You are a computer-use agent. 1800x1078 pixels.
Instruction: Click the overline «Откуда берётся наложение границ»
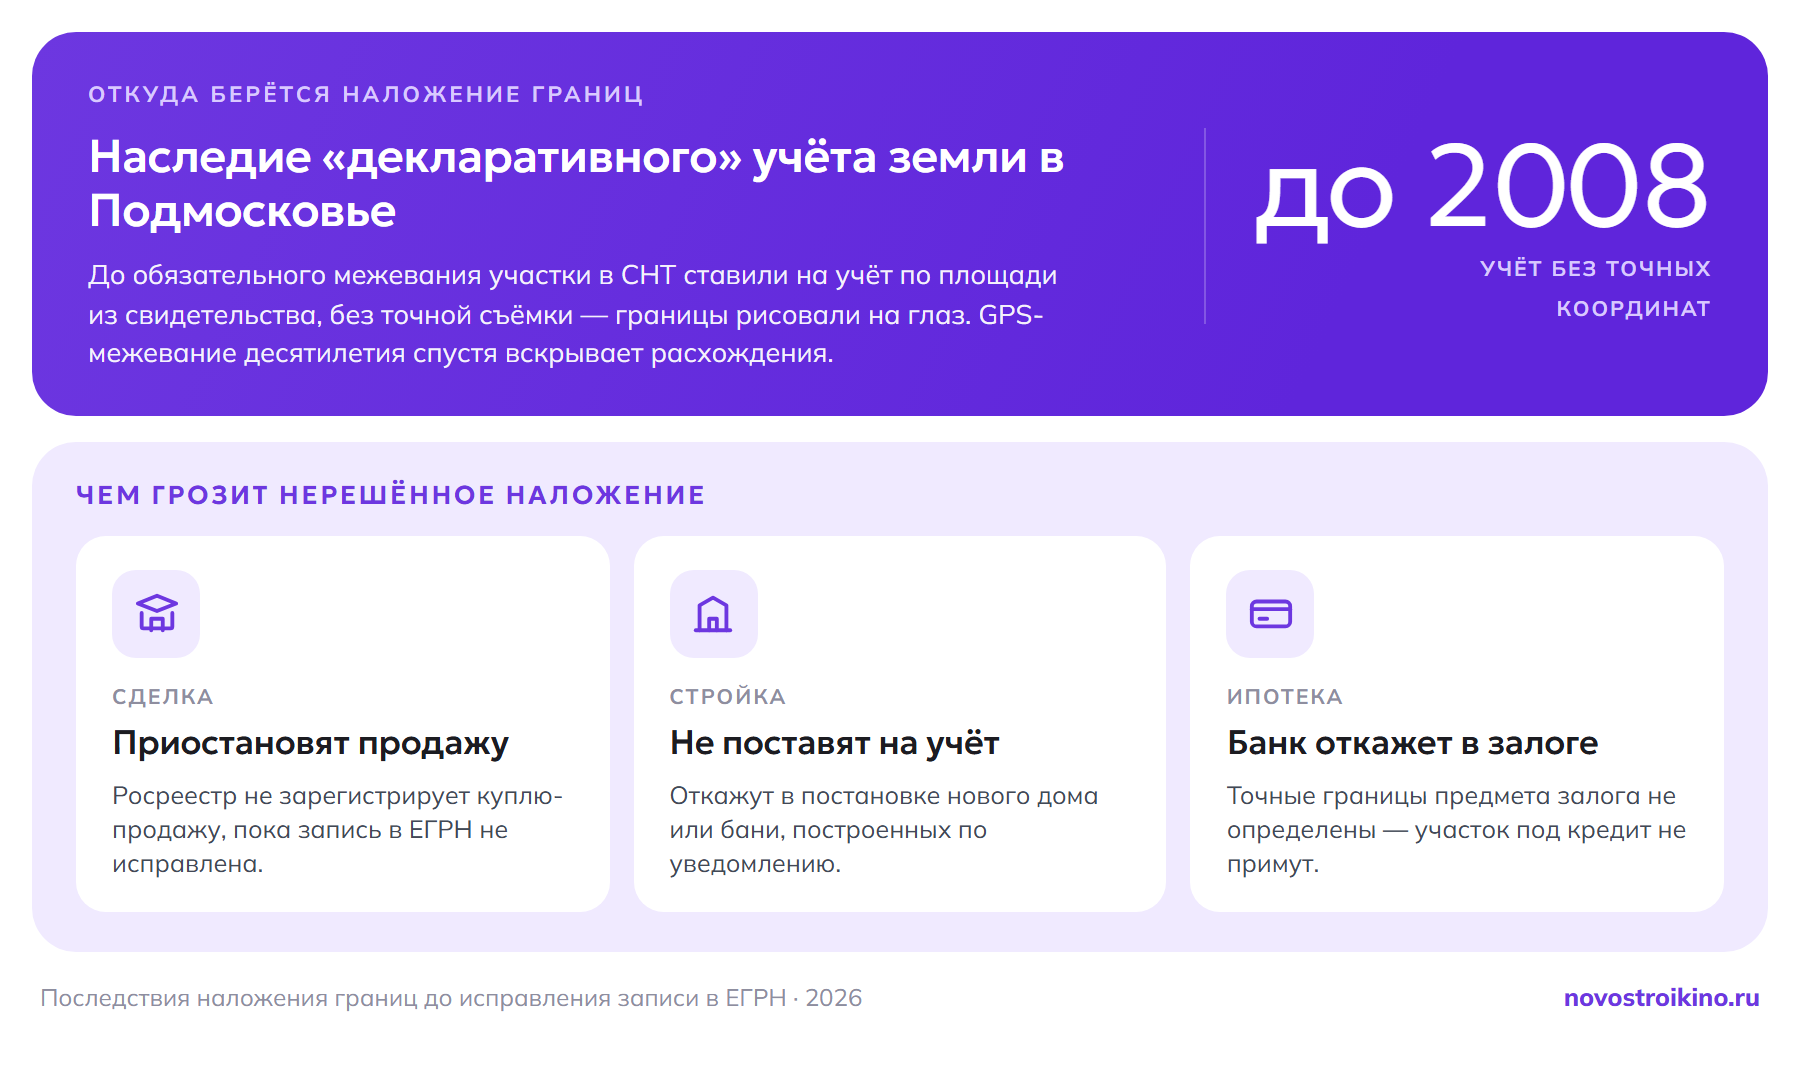[366, 94]
